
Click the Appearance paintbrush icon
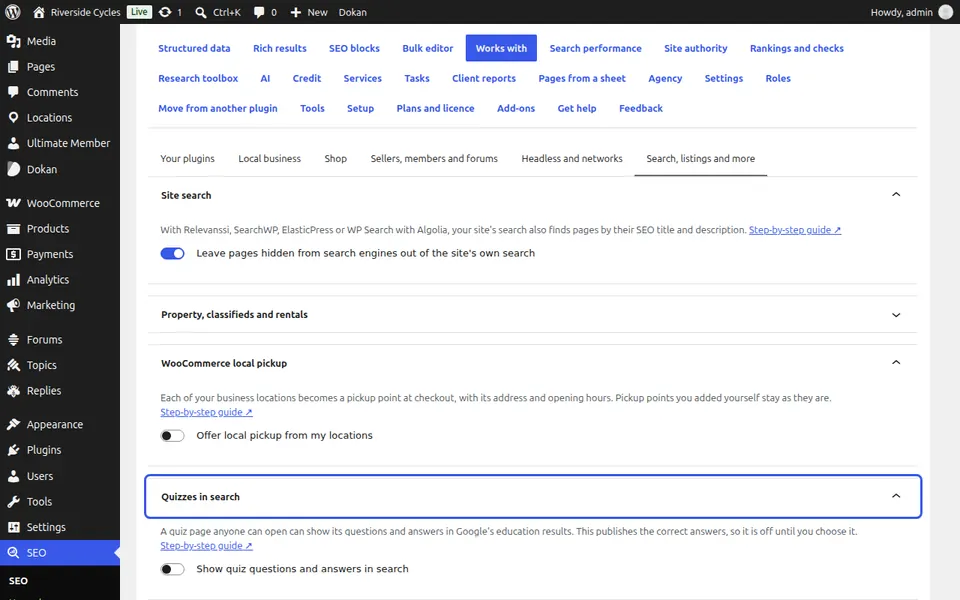[13, 424]
